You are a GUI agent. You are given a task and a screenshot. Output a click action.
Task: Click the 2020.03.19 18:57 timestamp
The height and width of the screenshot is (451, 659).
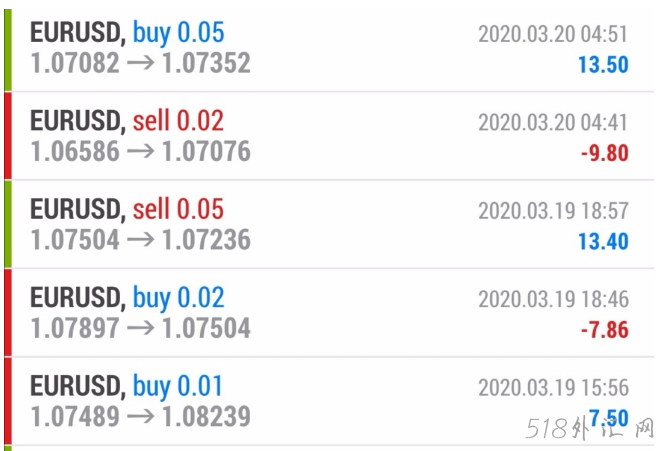click(553, 211)
